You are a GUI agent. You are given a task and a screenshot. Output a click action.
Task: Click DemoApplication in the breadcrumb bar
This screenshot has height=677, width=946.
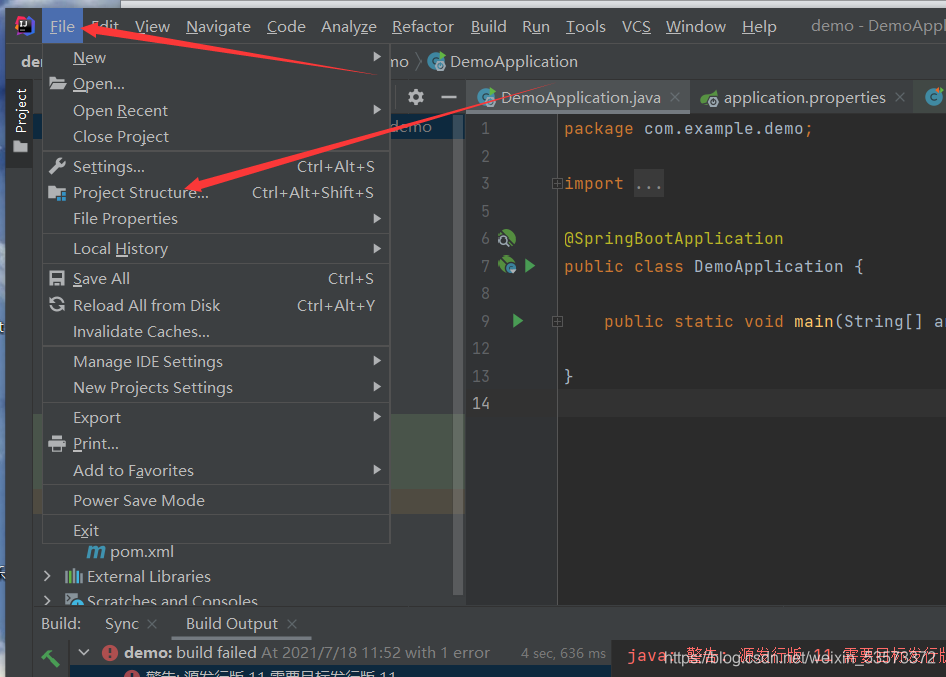[x=513, y=62]
